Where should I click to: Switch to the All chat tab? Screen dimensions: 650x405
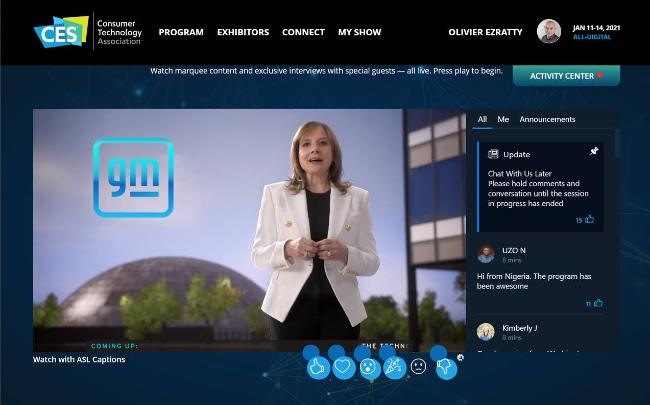482,119
